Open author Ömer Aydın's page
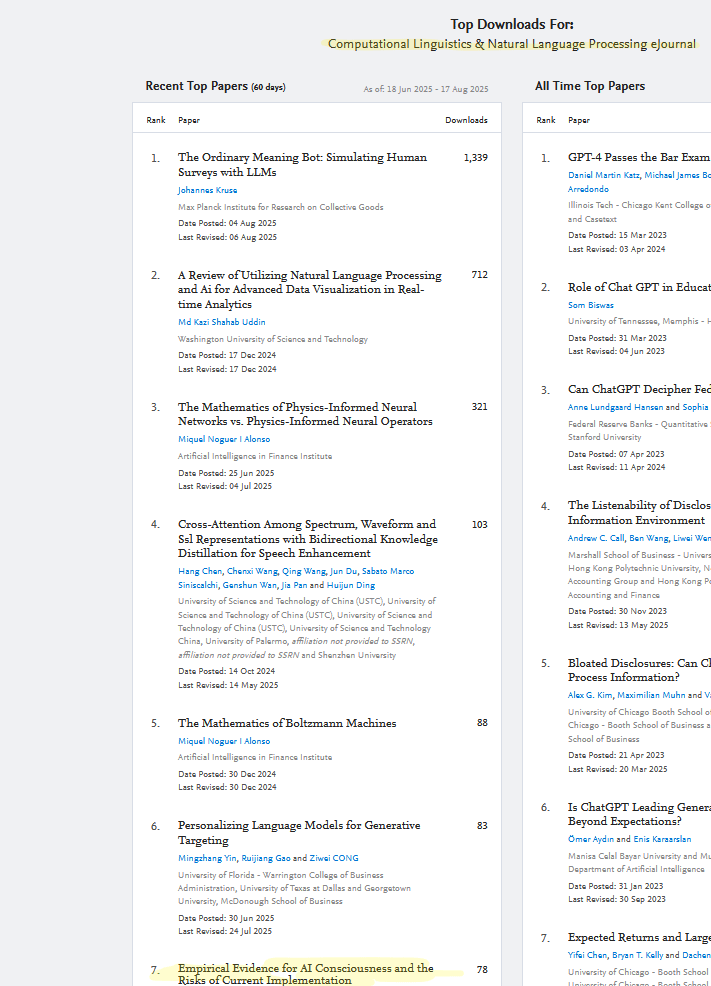This screenshot has width=711, height=986. pos(591,839)
